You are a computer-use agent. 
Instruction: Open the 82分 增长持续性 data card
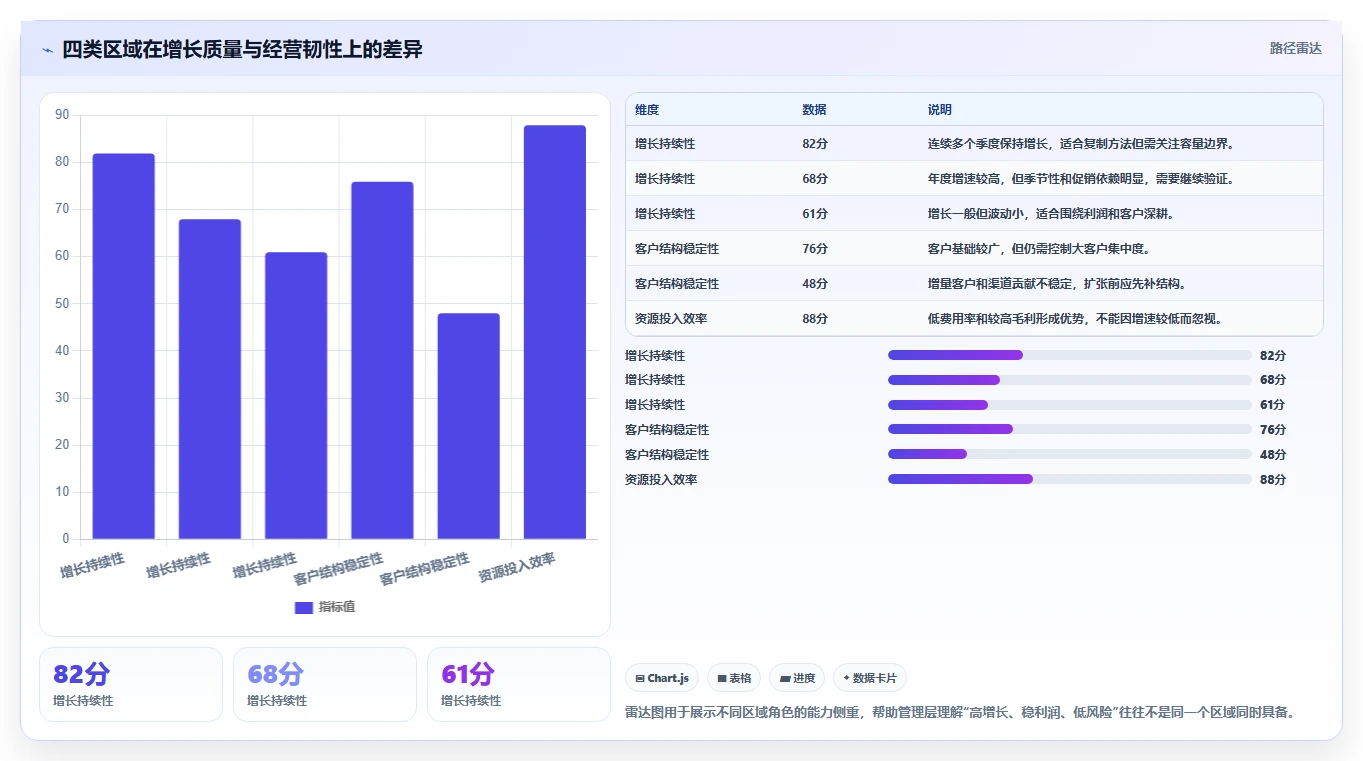point(131,684)
